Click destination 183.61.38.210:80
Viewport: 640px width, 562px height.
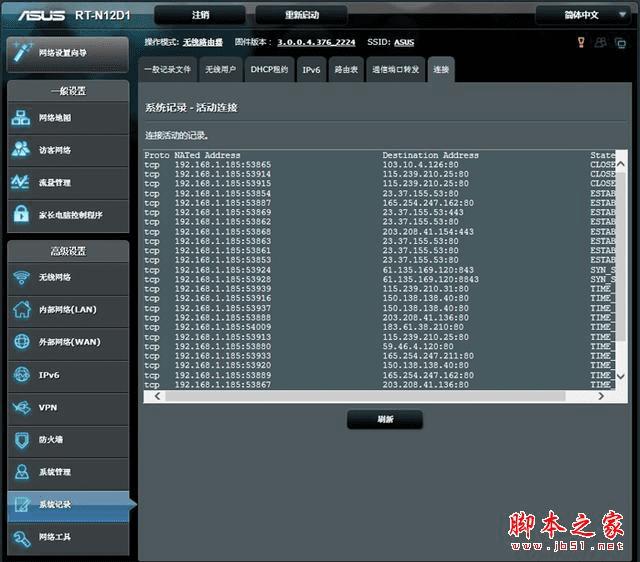tap(423, 327)
